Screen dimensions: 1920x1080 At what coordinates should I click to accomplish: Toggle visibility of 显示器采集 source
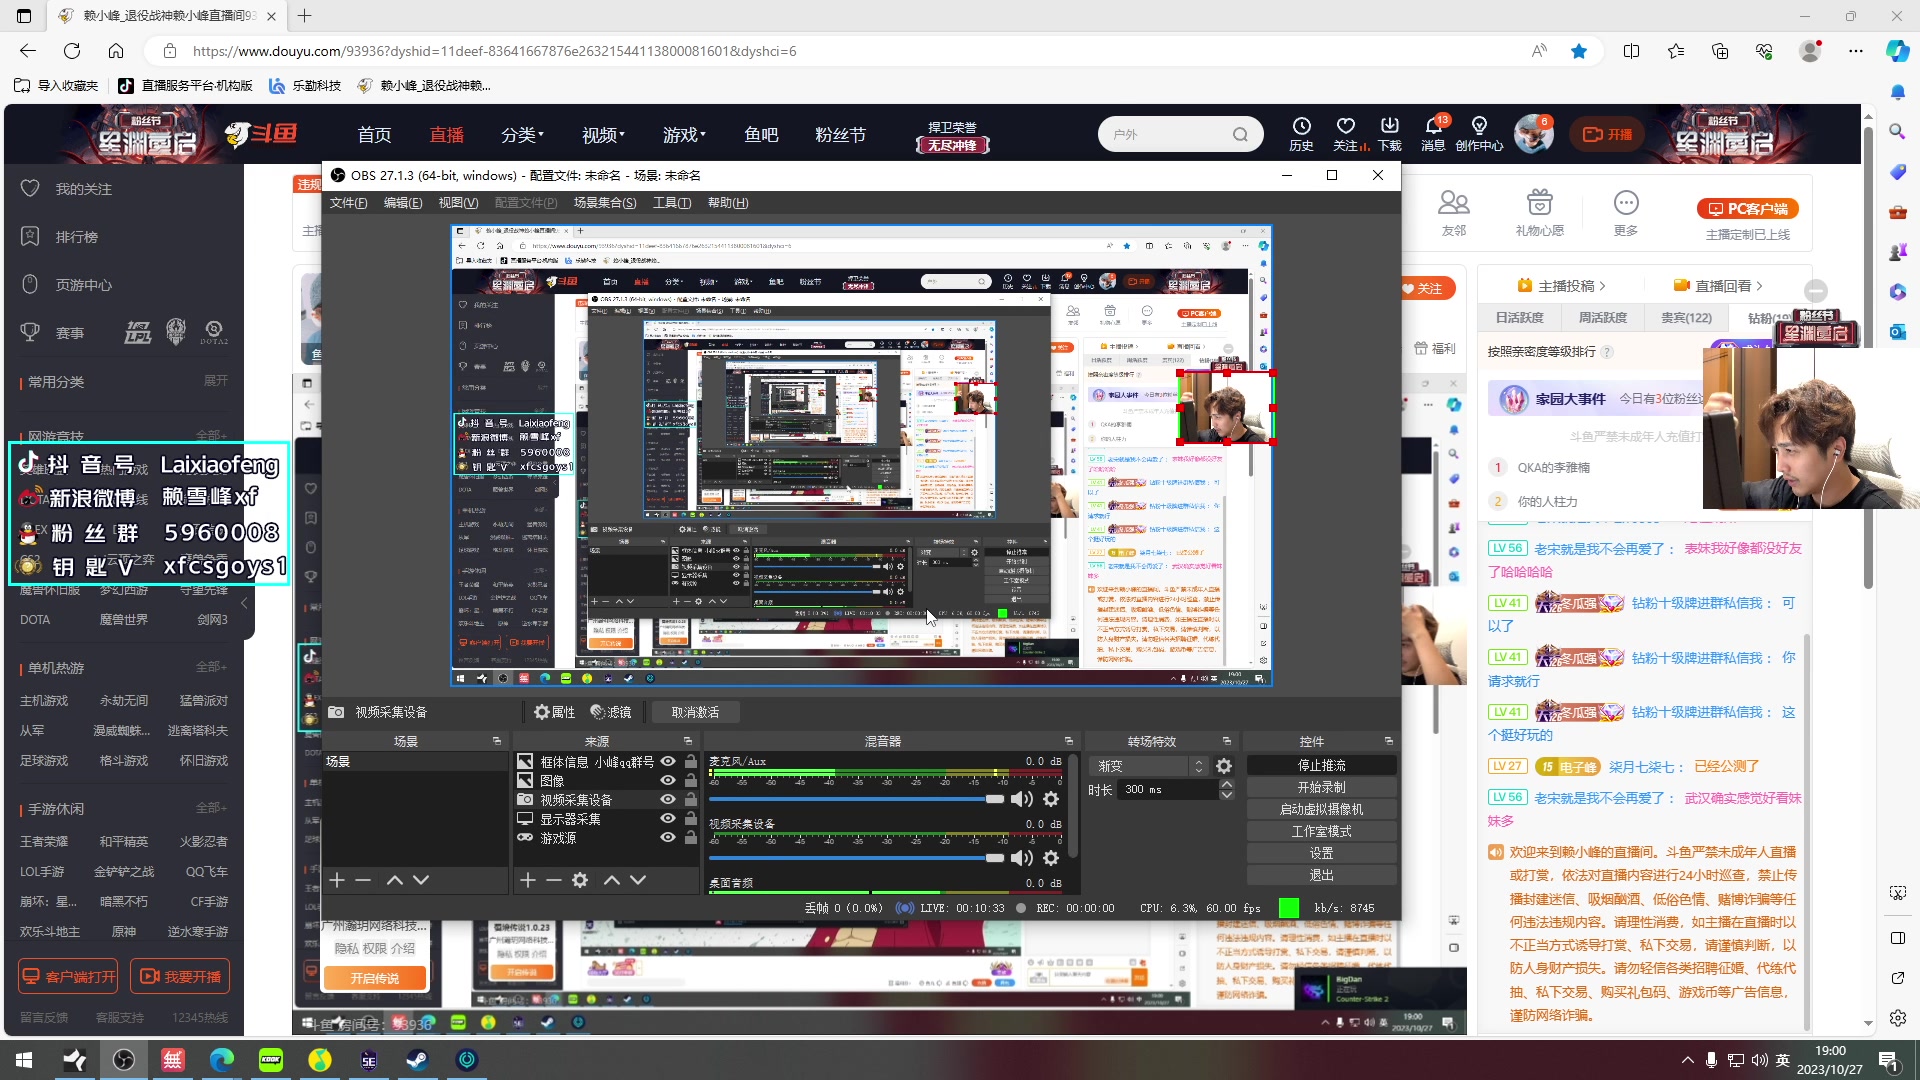tap(668, 819)
